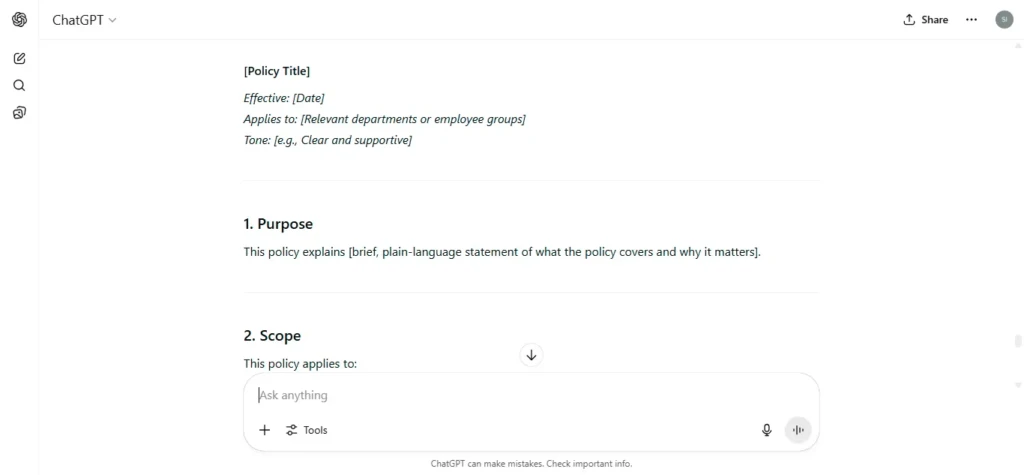Click the 1. Purpose heading
The height and width of the screenshot is (475, 1024).
tap(278, 224)
